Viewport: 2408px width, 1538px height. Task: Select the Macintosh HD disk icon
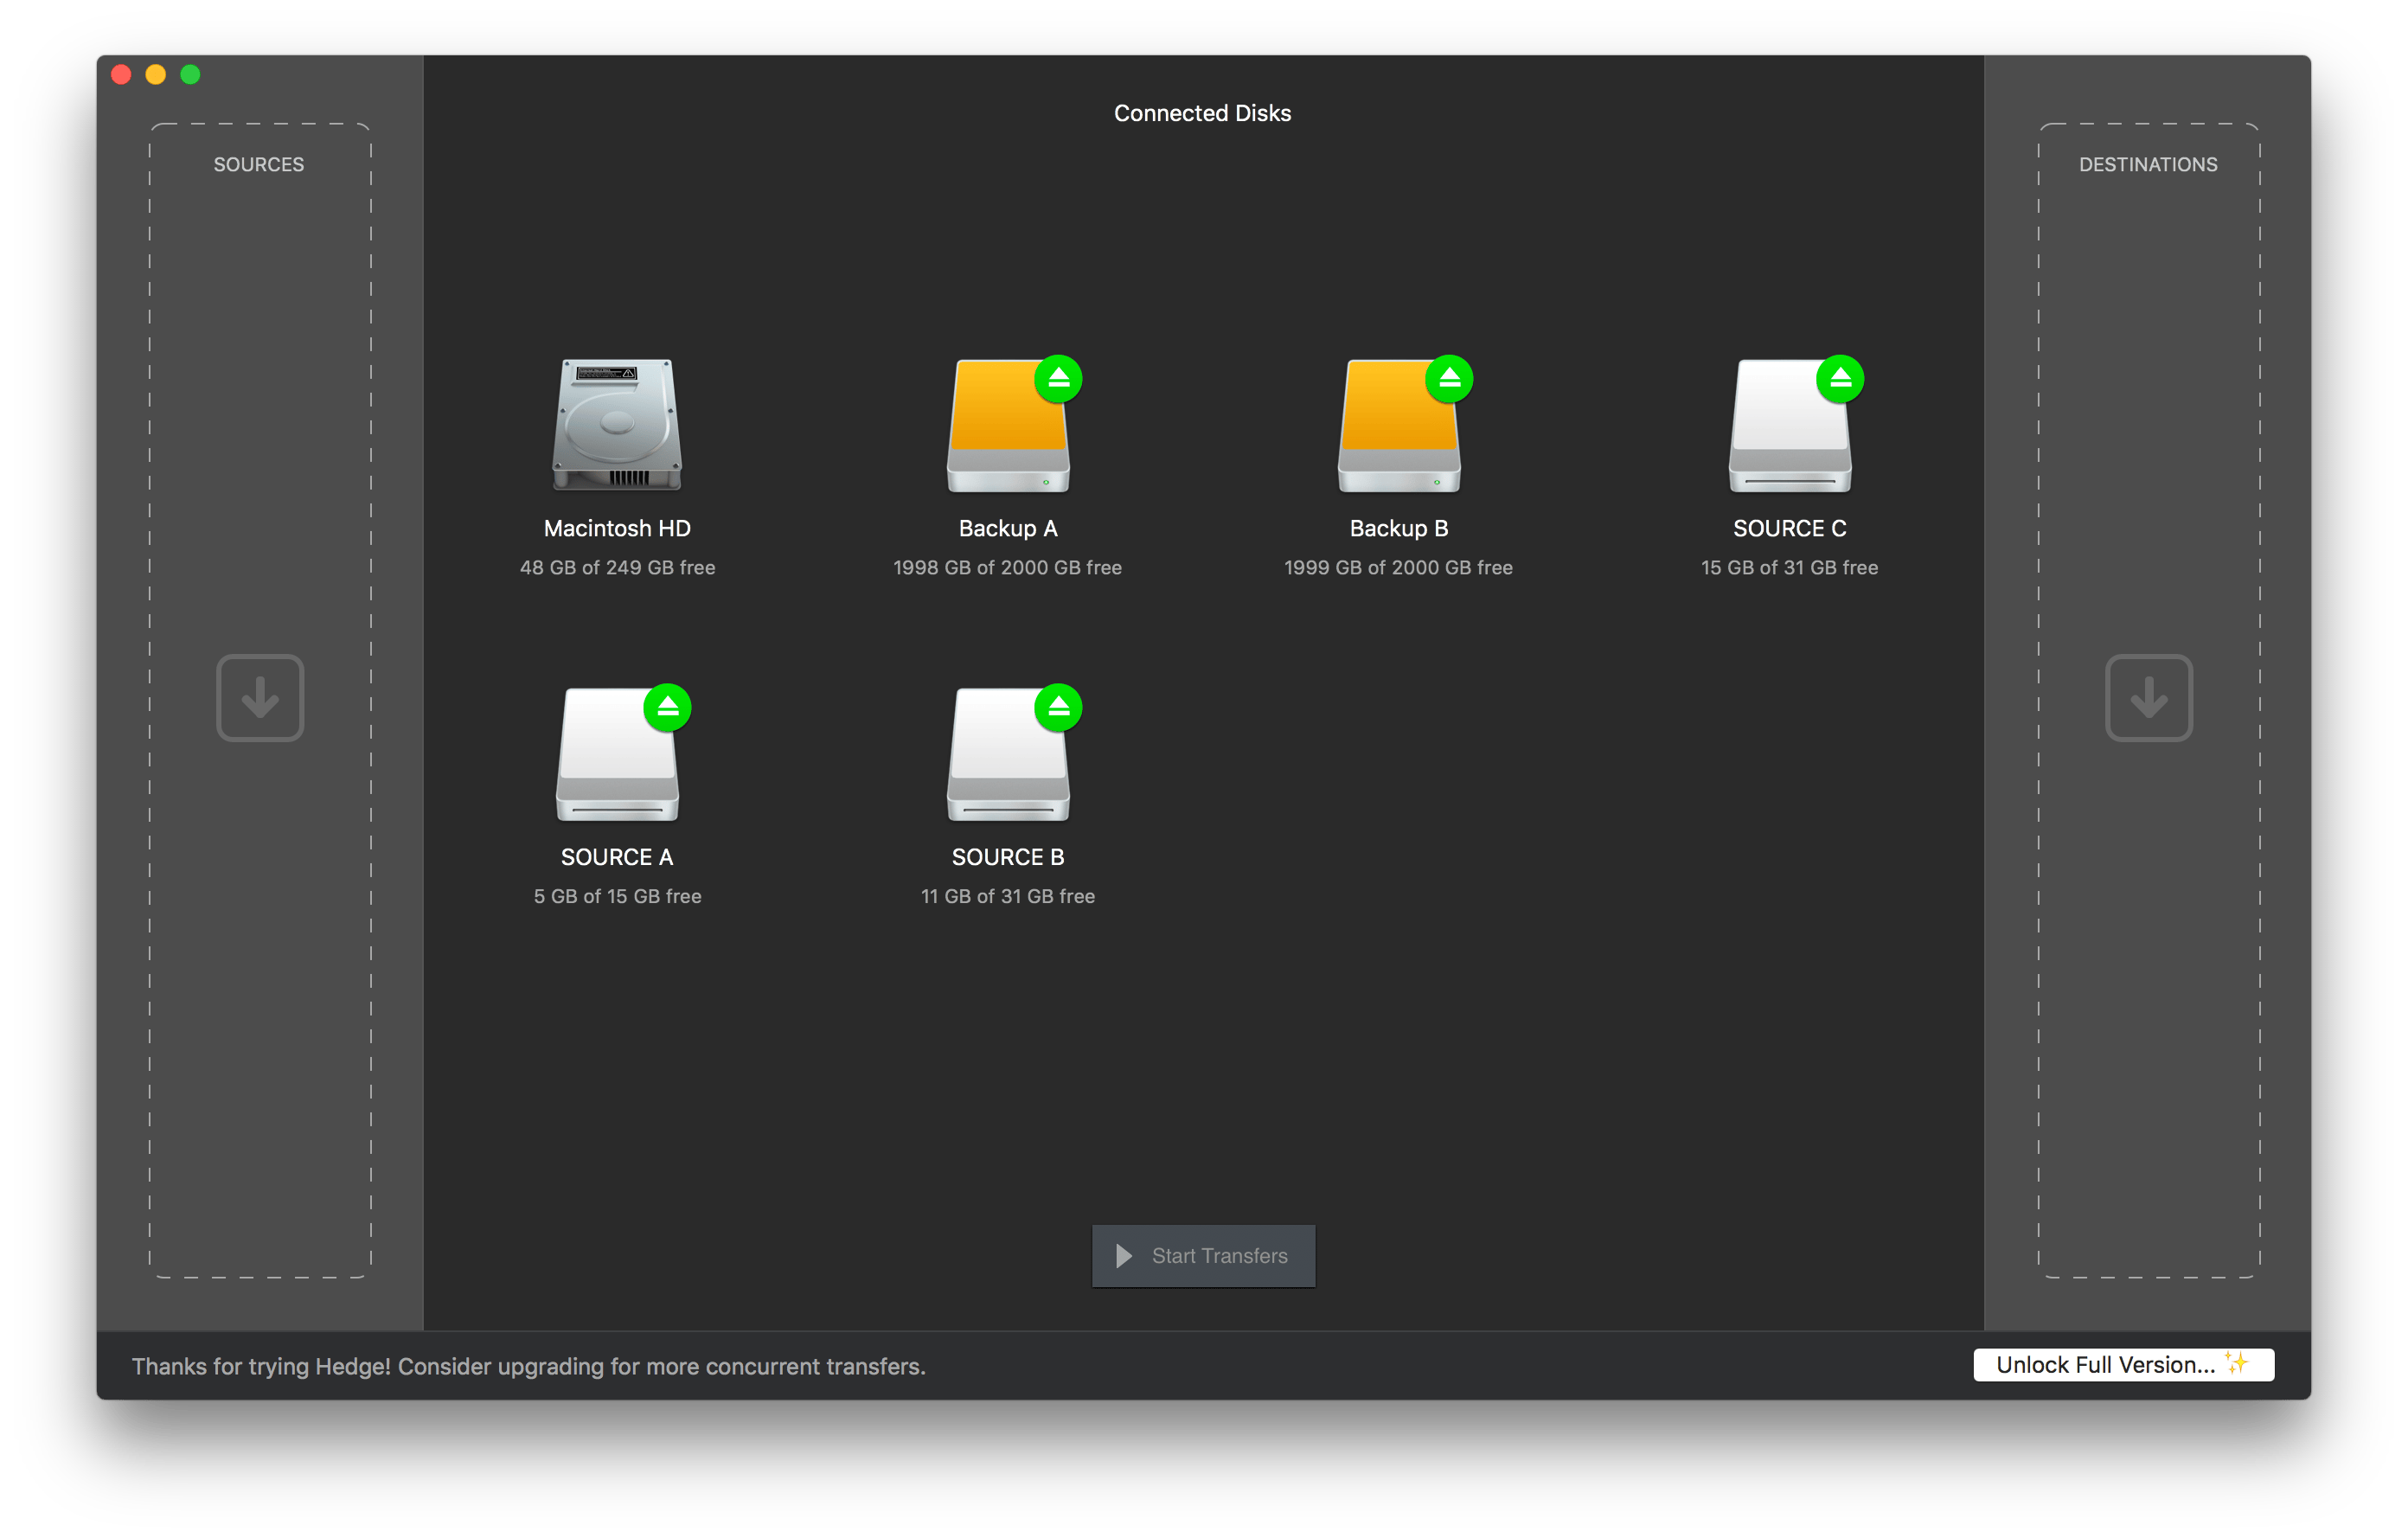(x=617, y=425)
